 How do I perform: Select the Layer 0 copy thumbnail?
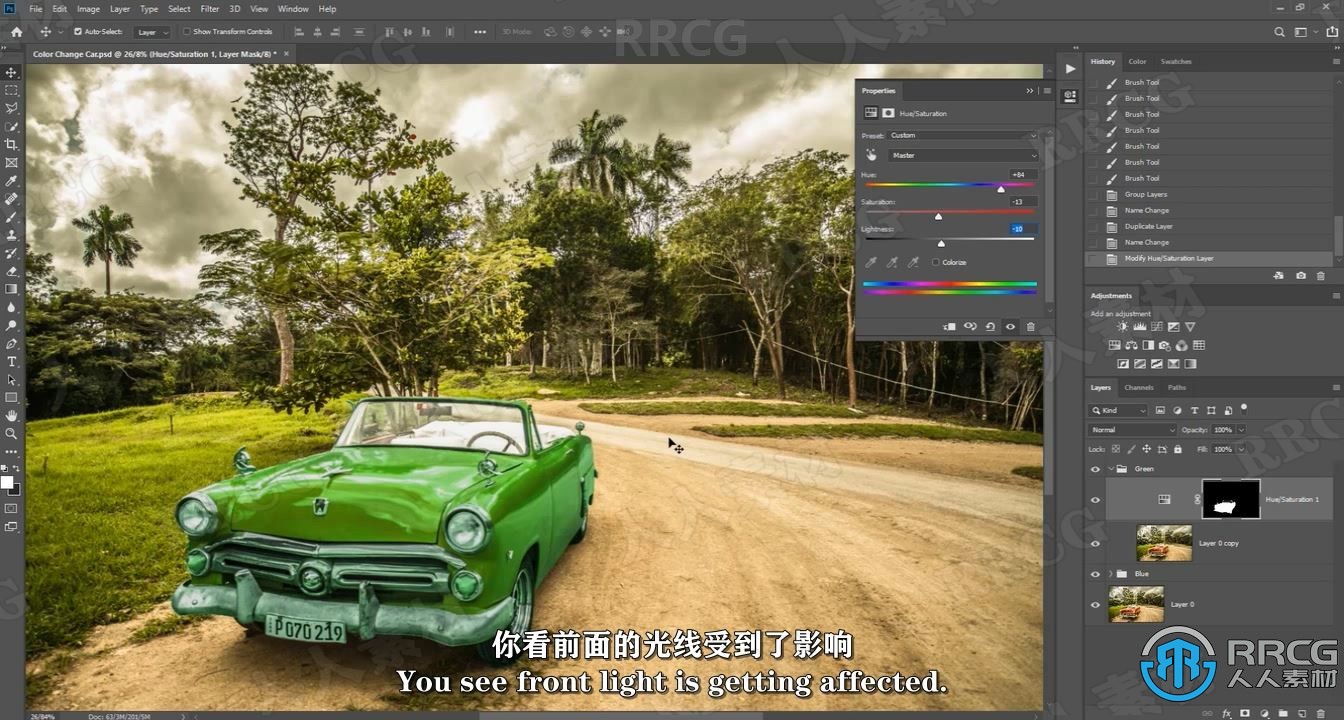click(x=1164, y=543)
